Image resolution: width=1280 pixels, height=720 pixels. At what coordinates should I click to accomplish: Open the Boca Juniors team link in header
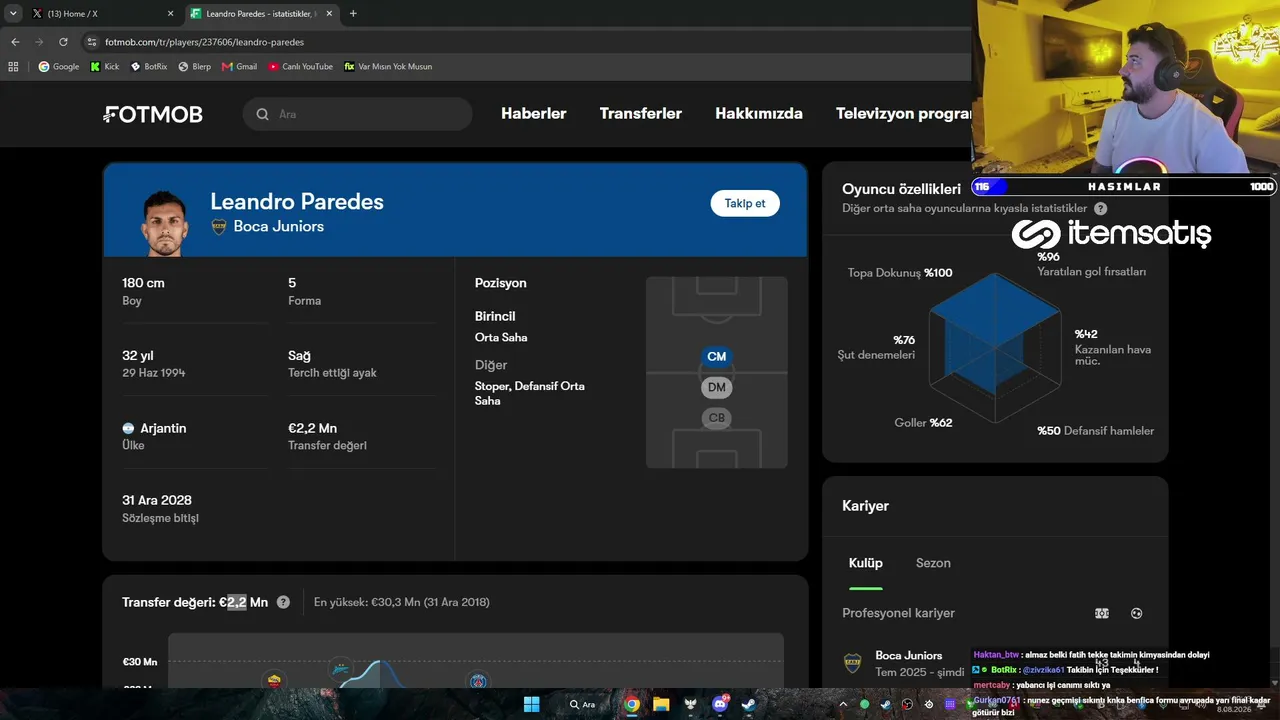click(279, 227)
